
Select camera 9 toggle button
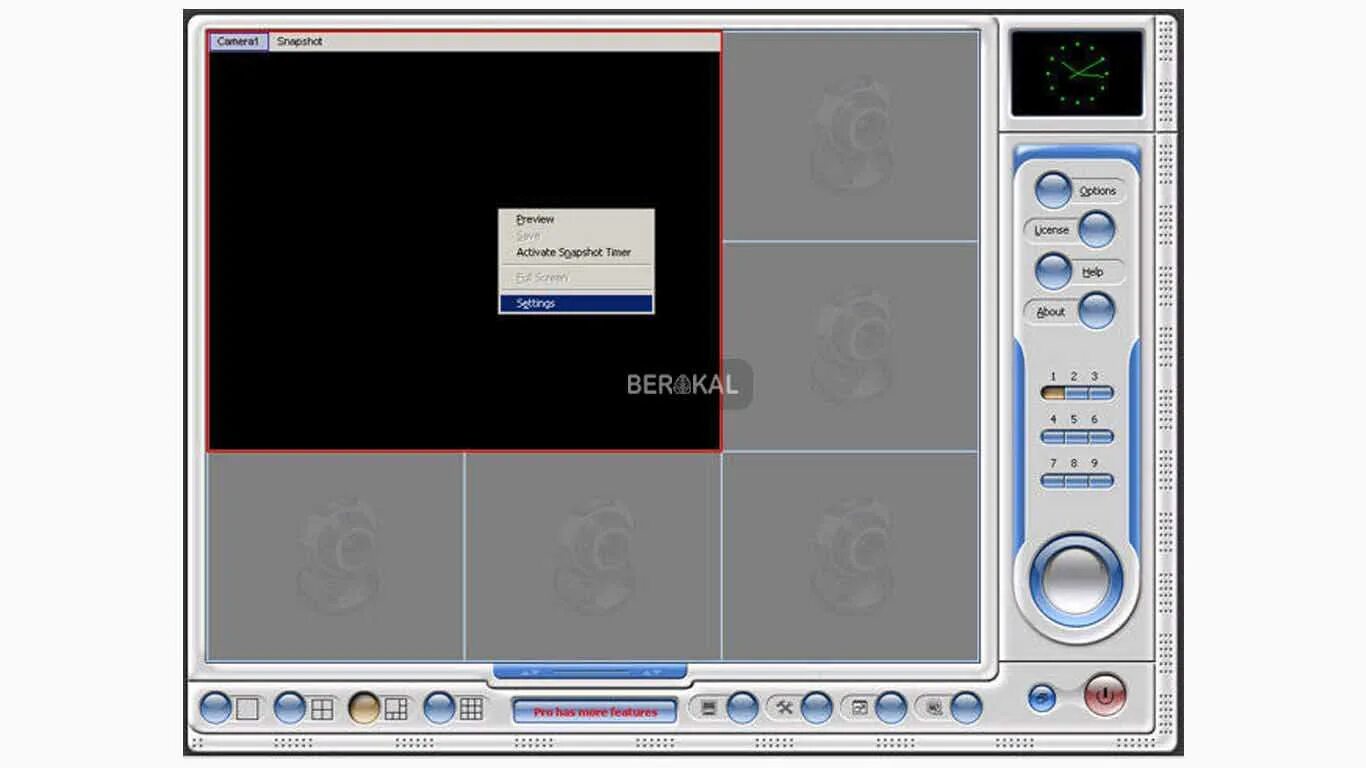[x=1100, y=481]
